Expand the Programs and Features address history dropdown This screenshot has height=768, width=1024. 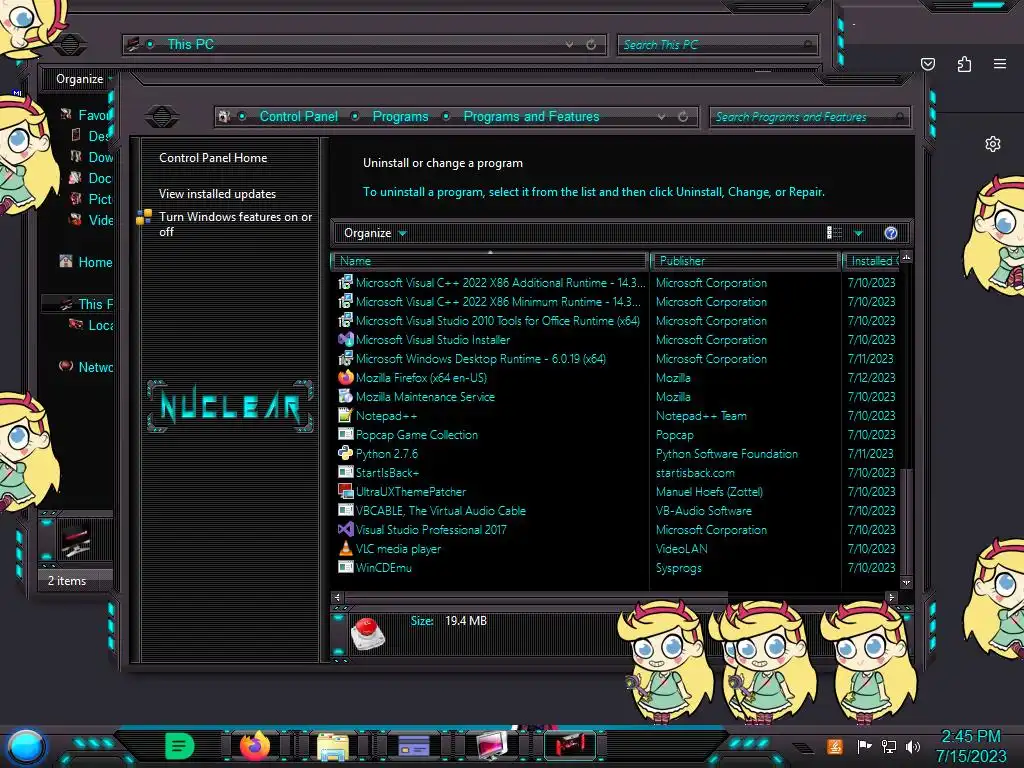(661, 117)
